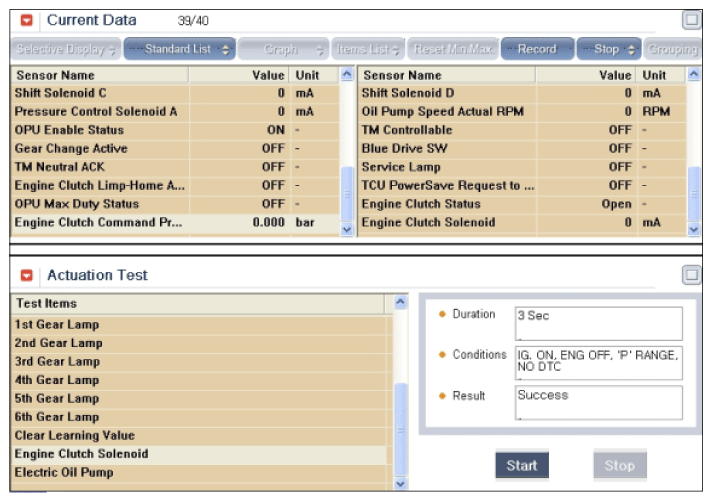Collapse the Current Data panel red arrow icon
This screenshot has width=712, height=502.
pyautogui.click(x=27, y=20)
